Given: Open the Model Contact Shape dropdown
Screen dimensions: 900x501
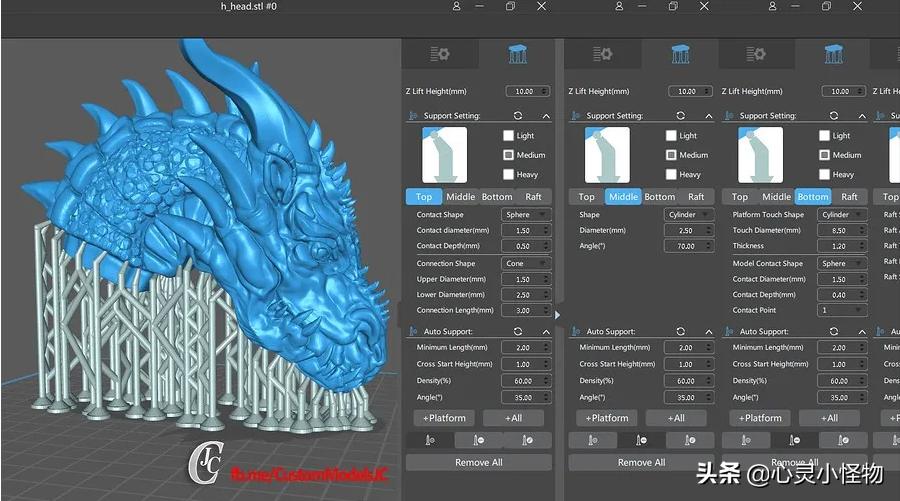Looking at the screenshot, I should tap(842, 263).
